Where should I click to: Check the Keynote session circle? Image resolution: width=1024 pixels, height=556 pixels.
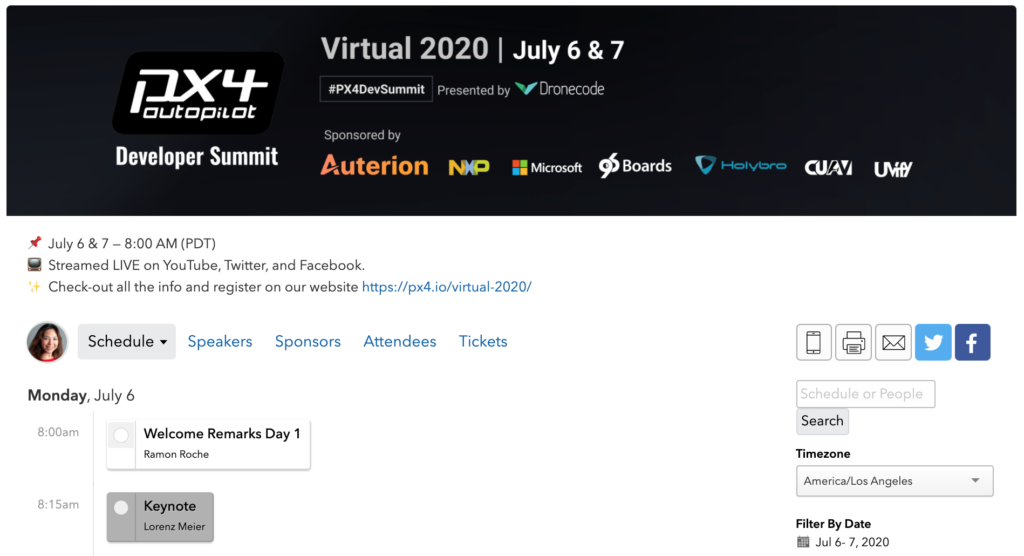pyautogui.click(x=121, y=508)
